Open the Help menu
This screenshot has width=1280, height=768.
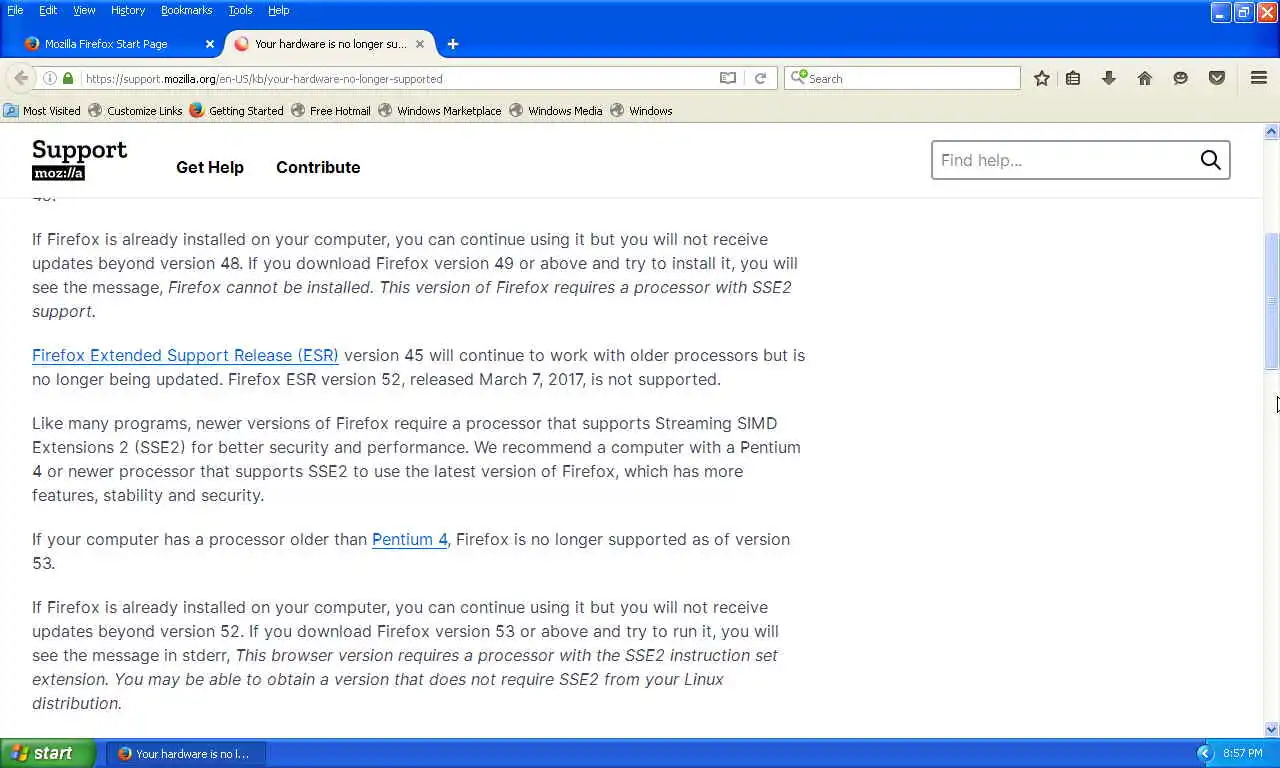tap(278, 10)
